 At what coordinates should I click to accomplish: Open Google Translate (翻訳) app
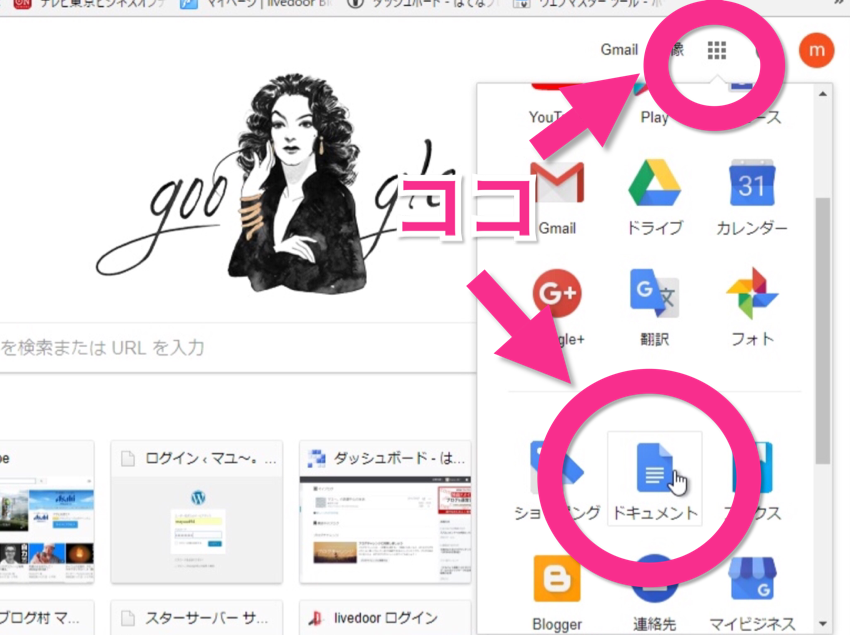pos(654,307)
